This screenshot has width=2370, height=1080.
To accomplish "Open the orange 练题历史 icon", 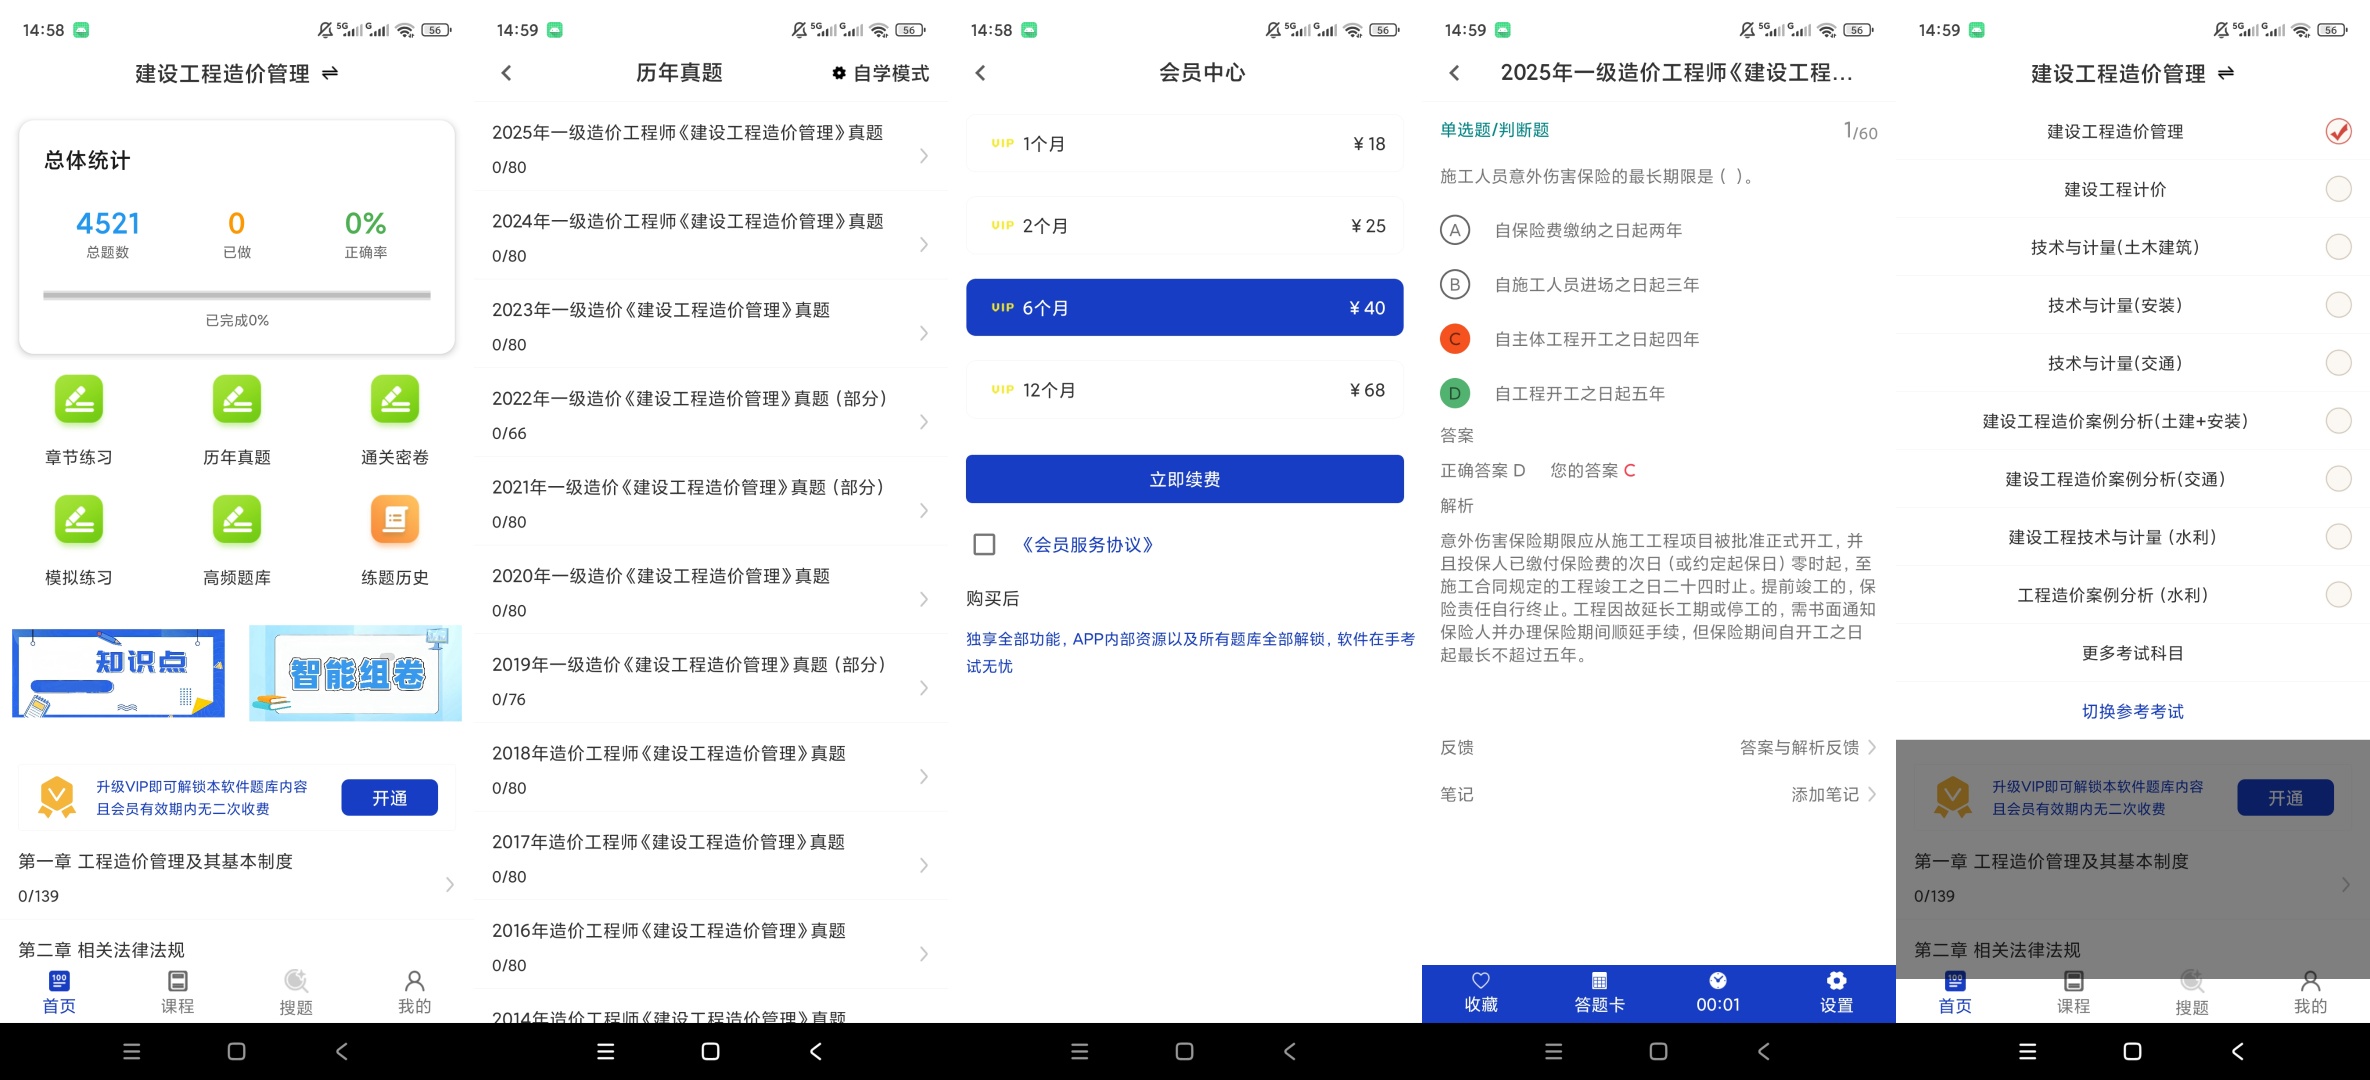I will pyautogui.click(x=395, y=520).
